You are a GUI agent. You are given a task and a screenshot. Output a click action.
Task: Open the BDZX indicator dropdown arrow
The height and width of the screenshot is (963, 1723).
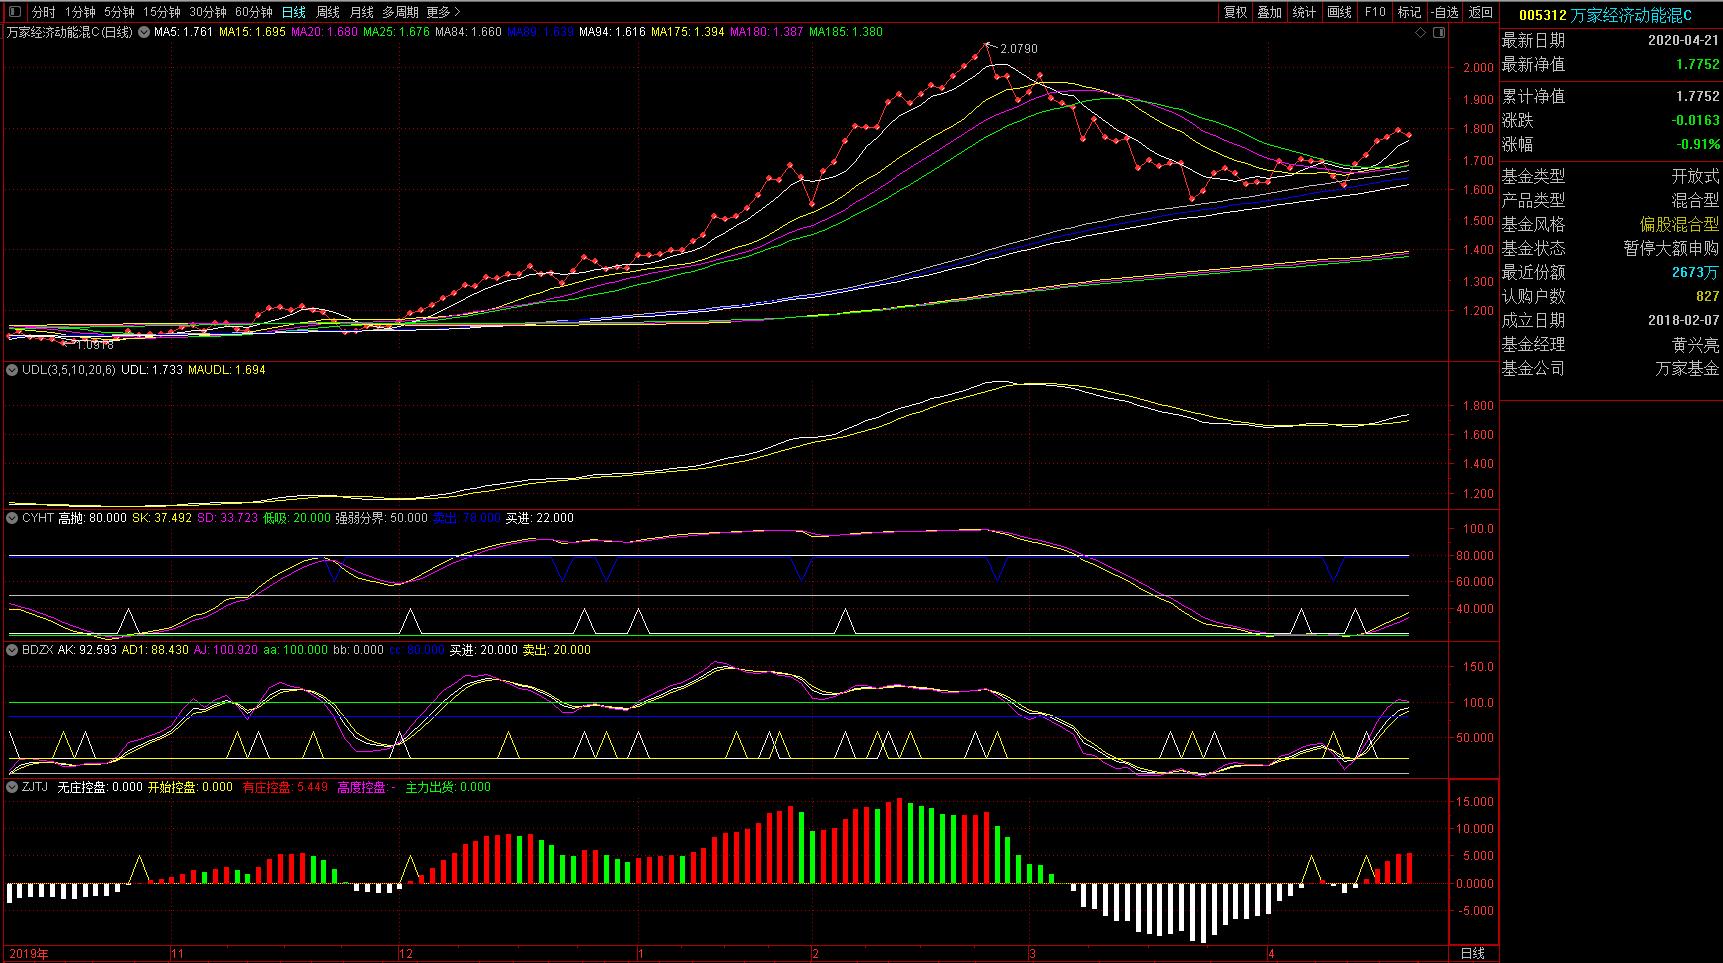[x=13, y=650]
